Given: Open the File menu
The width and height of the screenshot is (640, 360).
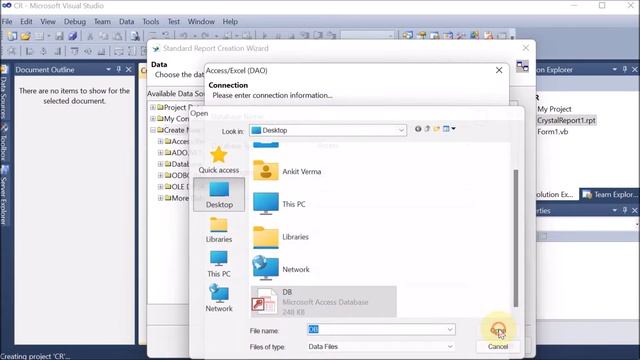Looking at the screenshot, I should pos(7,22).
